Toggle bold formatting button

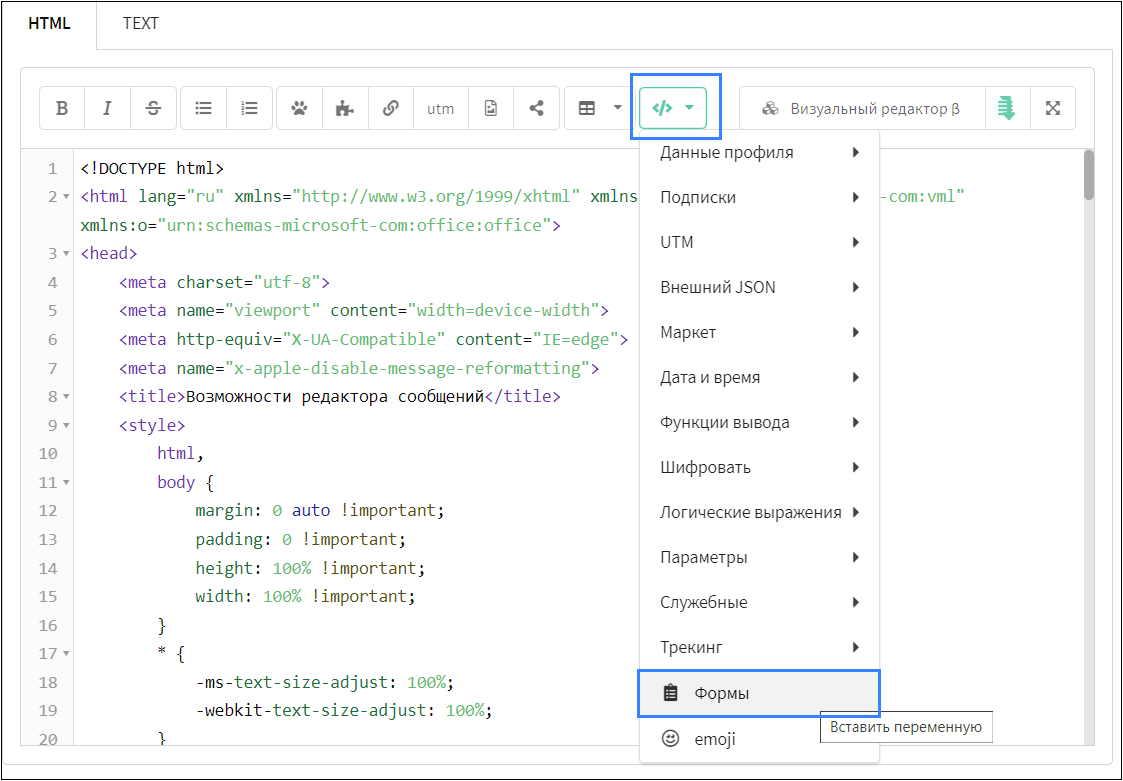click(x=62, y=108)
